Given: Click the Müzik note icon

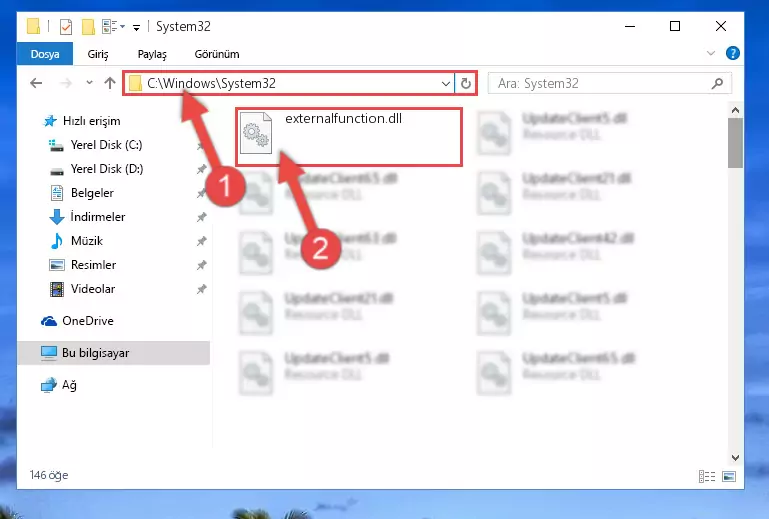Looking at the screenshot, I should click(57, 241).
